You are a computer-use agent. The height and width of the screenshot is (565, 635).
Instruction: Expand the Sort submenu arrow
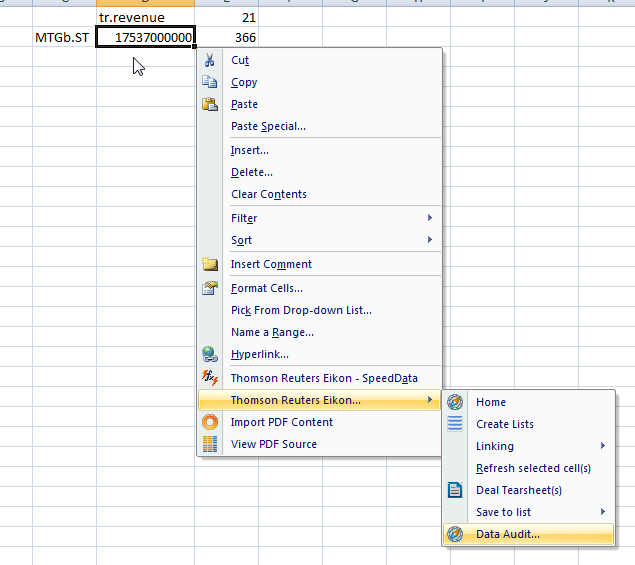430,240
